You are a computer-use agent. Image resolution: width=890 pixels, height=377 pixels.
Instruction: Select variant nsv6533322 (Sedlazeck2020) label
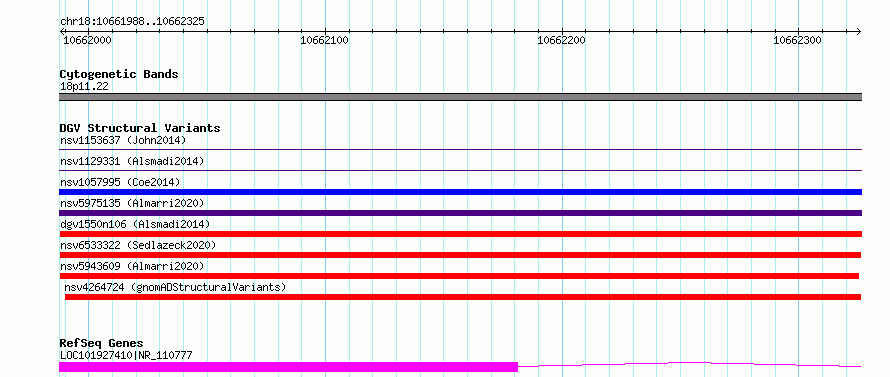click(x=138, y=245)
